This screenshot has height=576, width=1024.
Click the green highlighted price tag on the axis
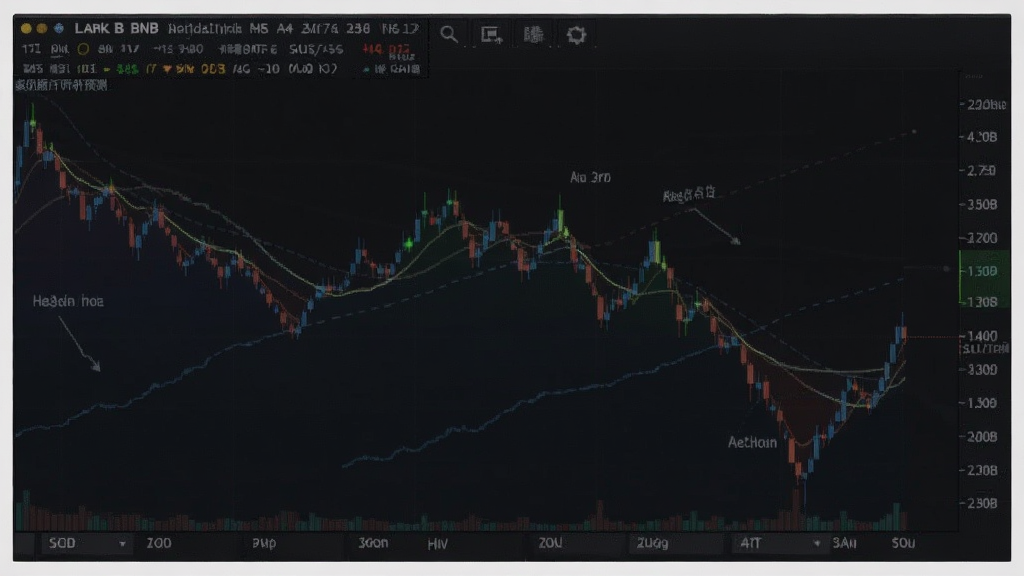pos(984,278)
